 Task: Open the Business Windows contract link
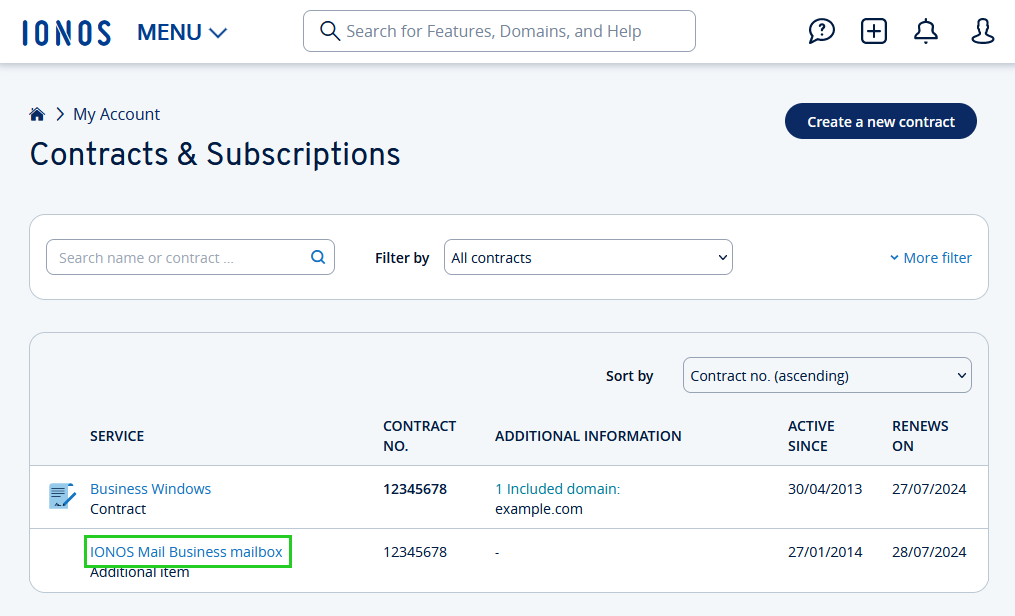click(x=150, y=489)
